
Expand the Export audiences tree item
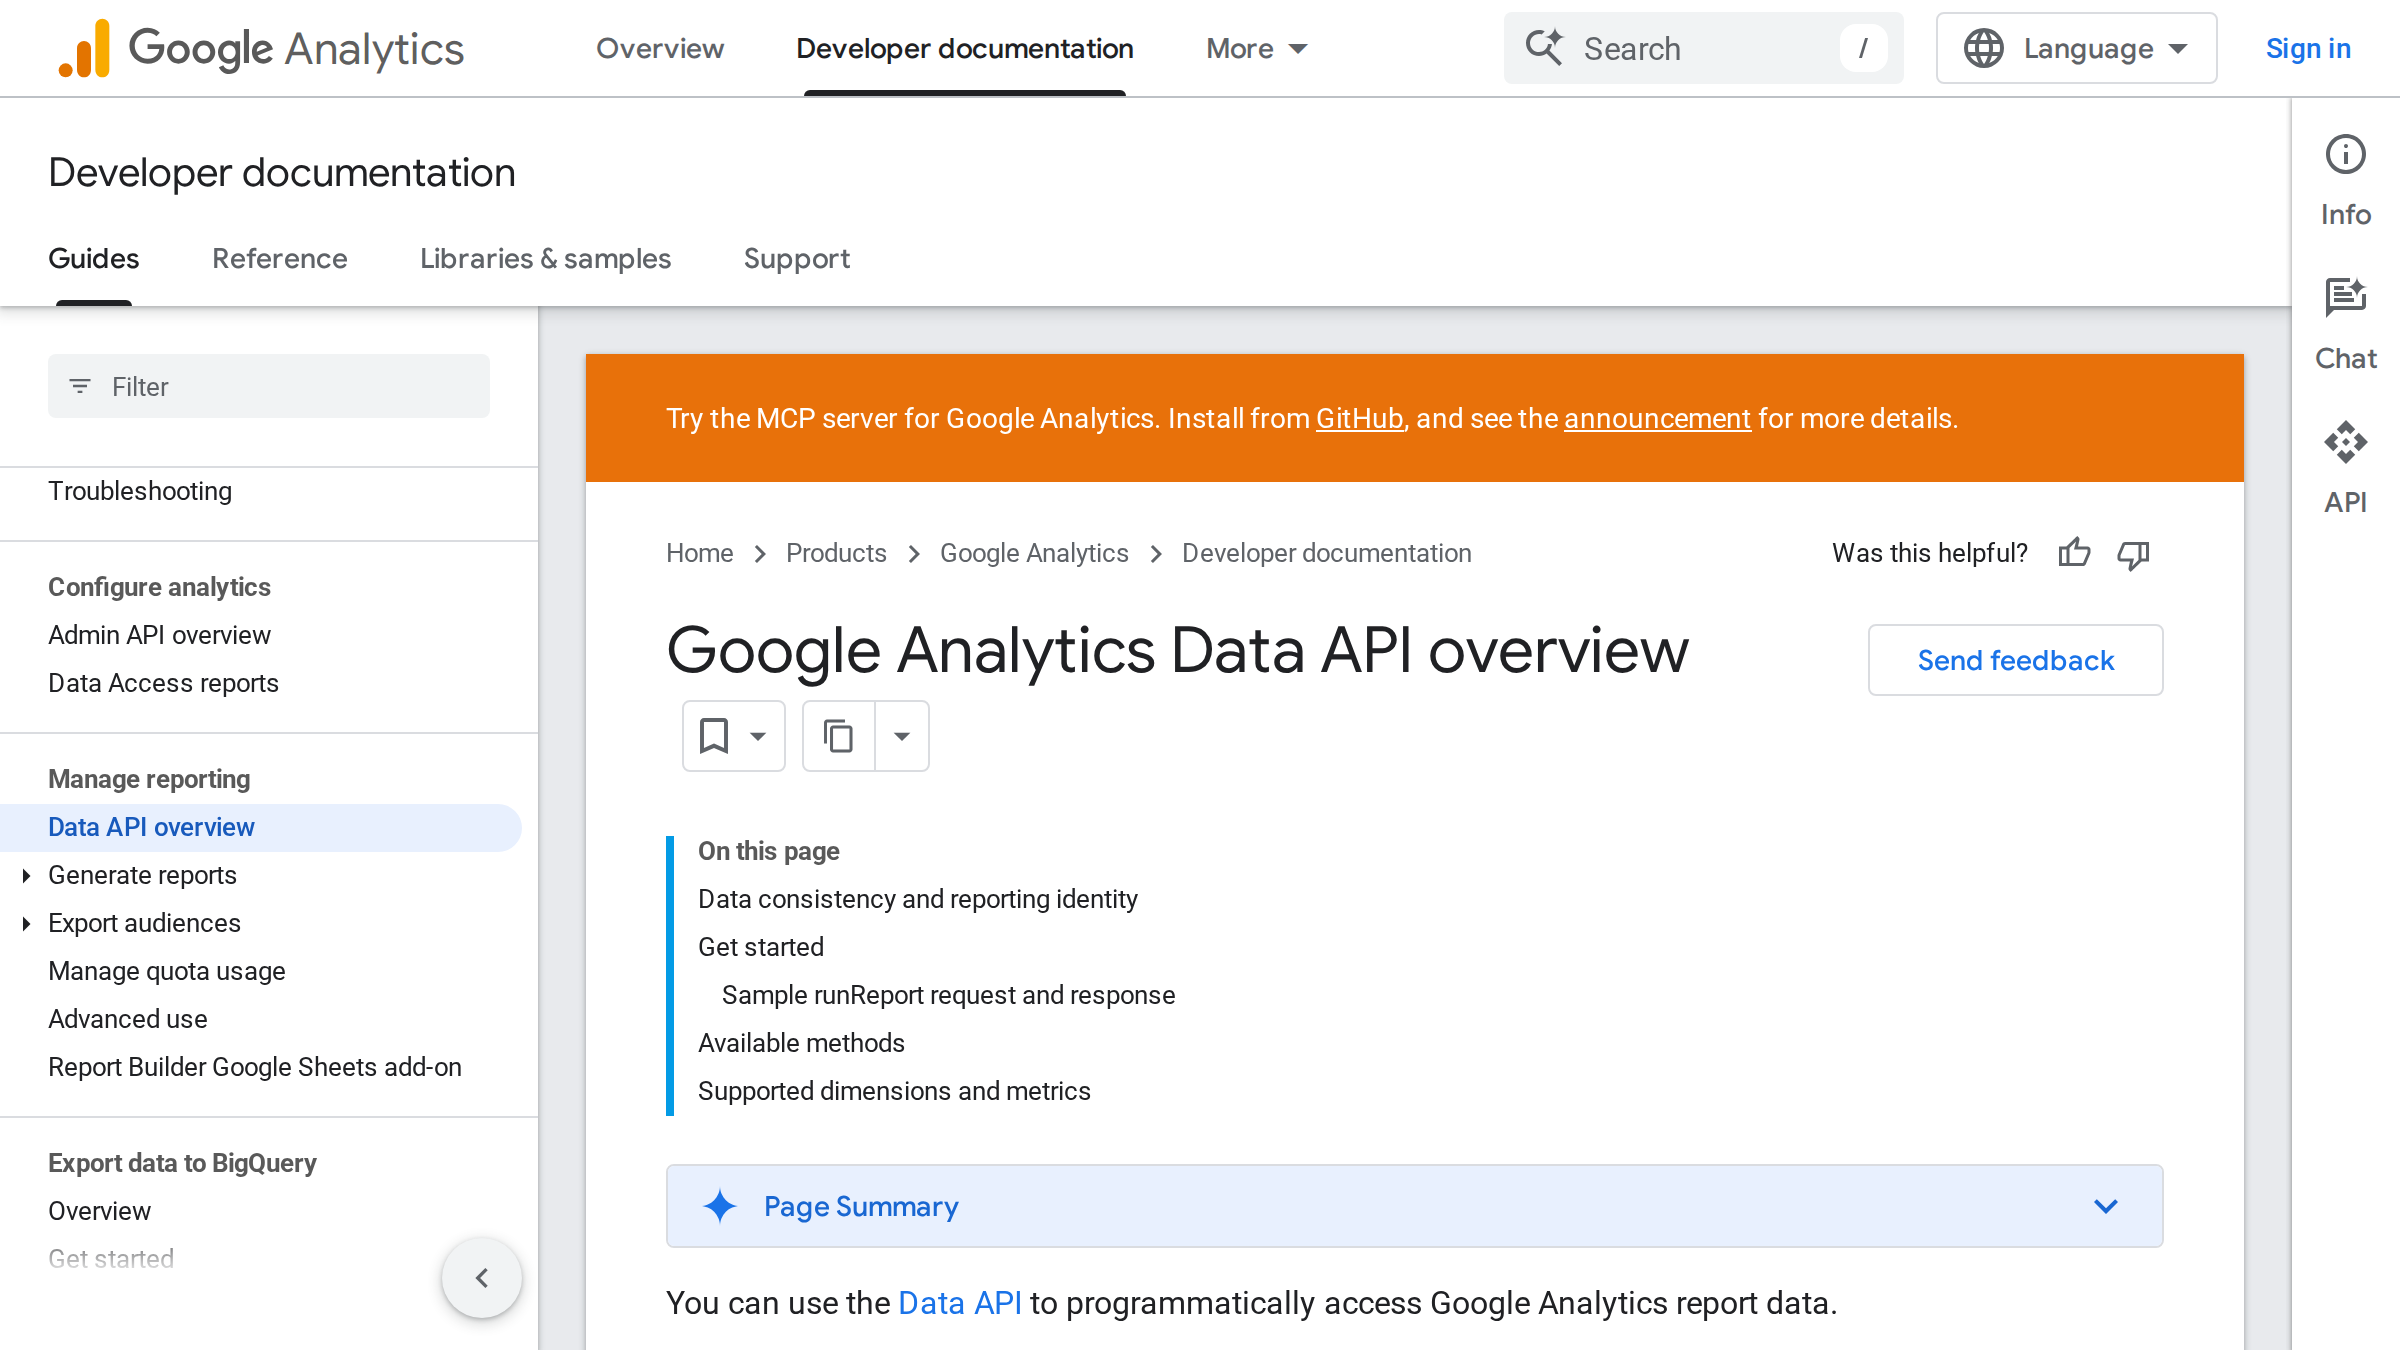pos(26,923)
